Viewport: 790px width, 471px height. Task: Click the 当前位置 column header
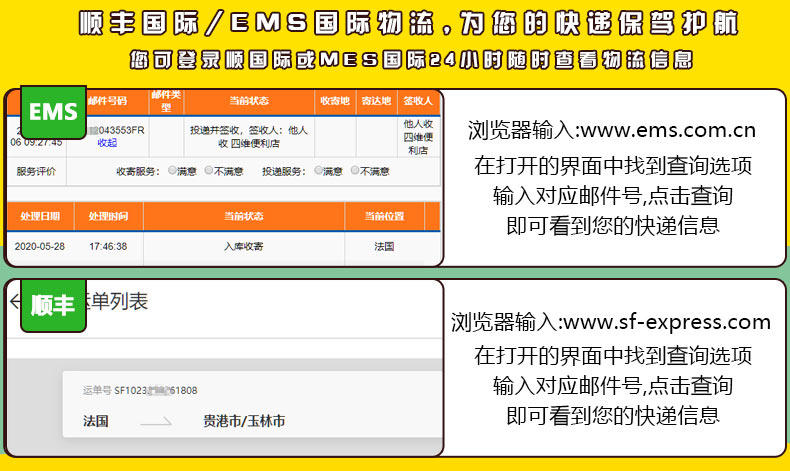(384, 217)
